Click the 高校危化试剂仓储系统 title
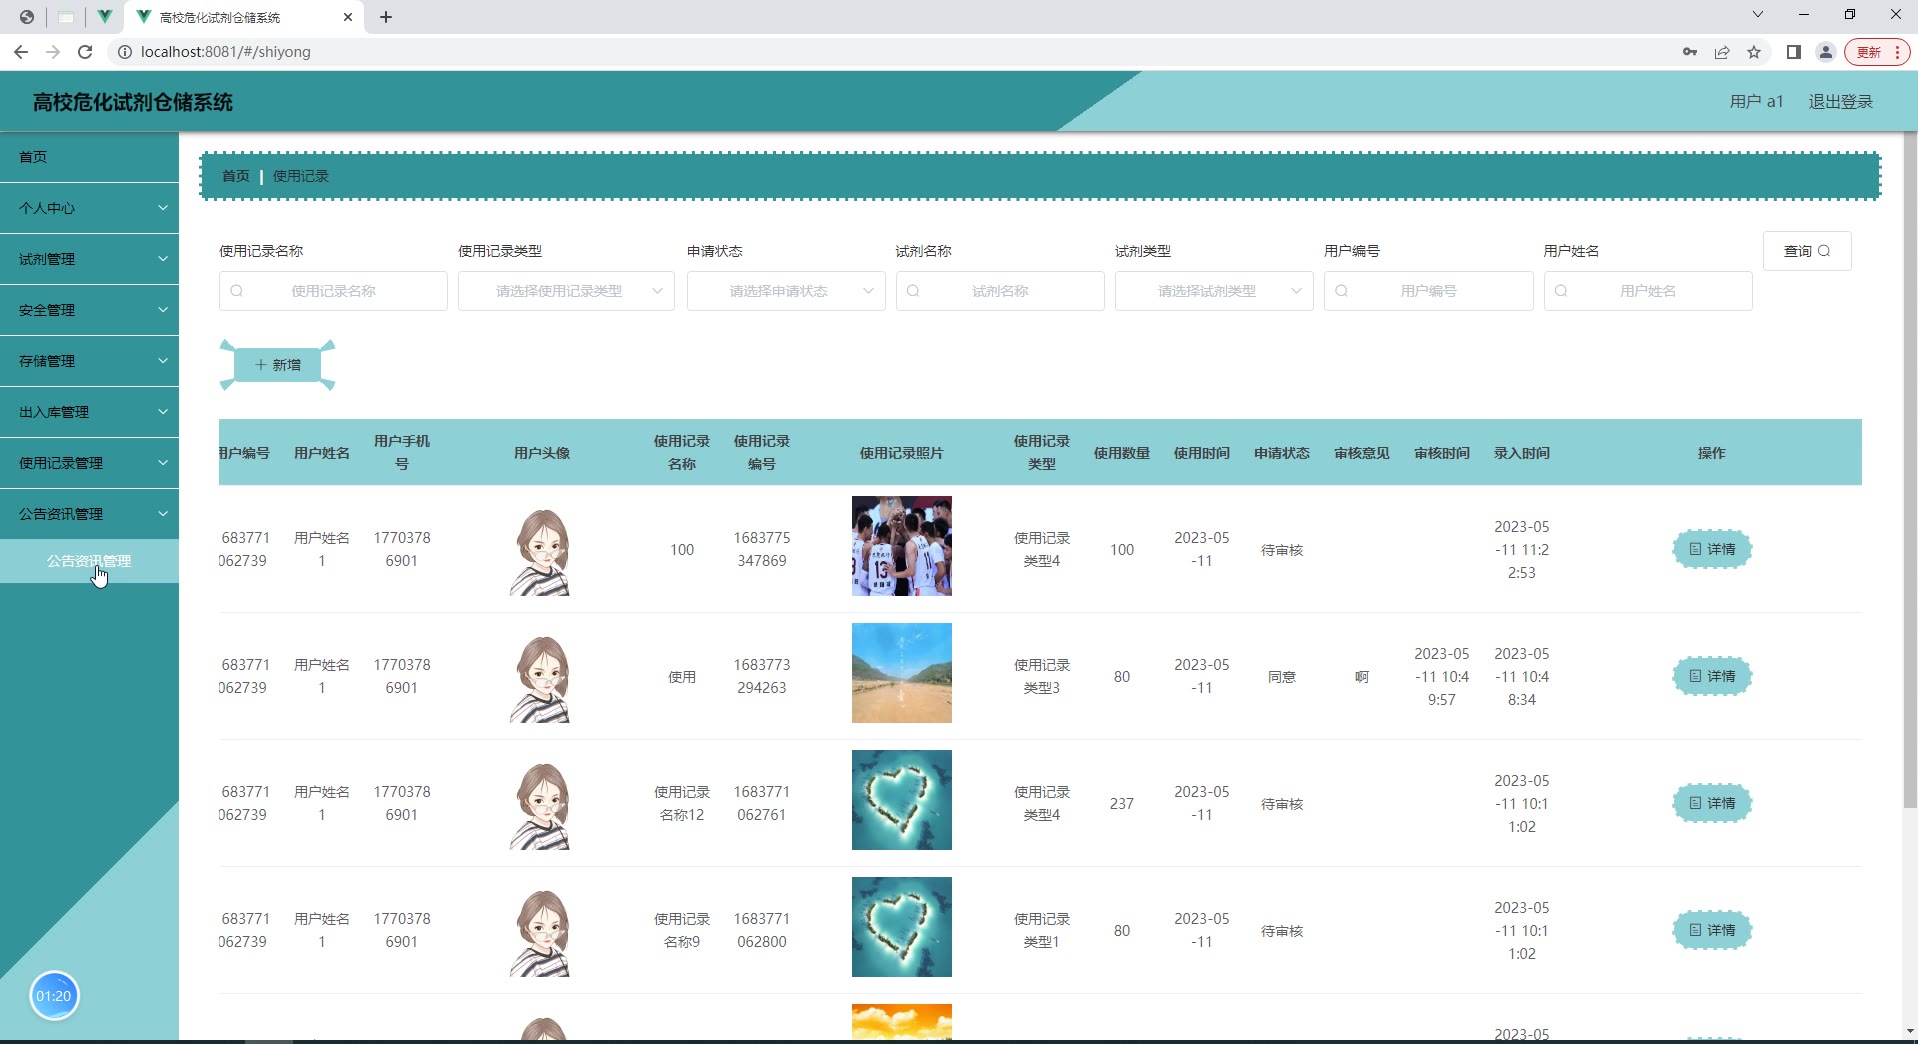Viewport: 1918px width, 1044px height. (x=133, y=102)
